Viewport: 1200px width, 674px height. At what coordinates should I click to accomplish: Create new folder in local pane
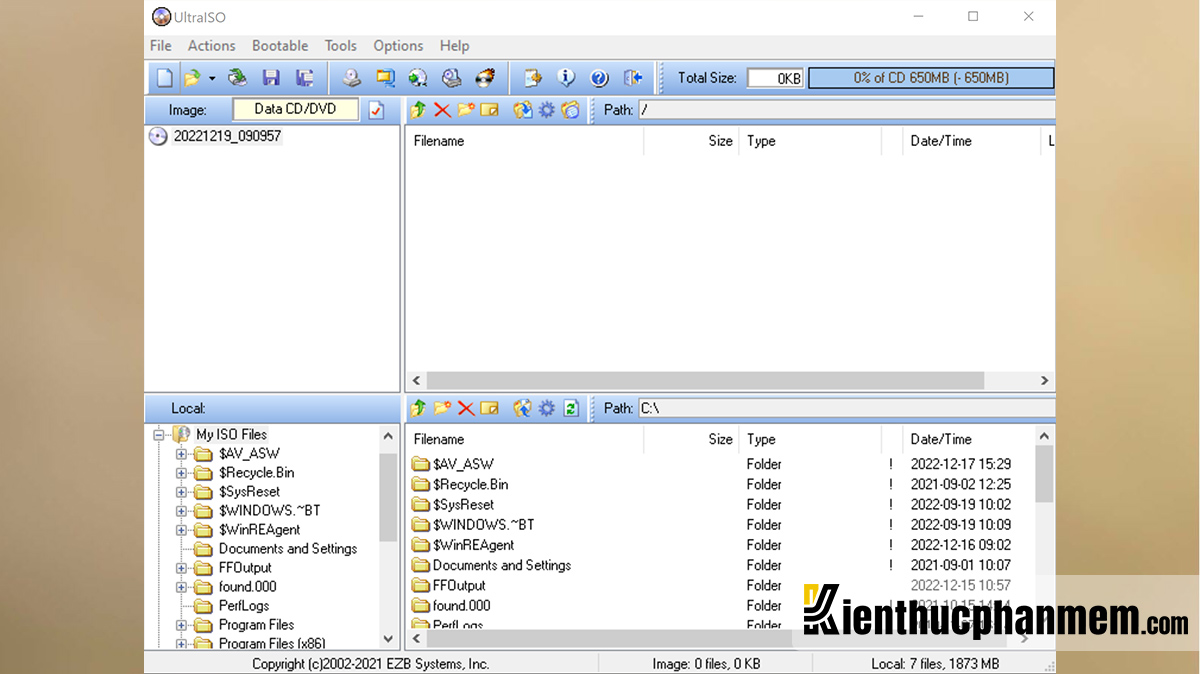[x=442, y=408]
